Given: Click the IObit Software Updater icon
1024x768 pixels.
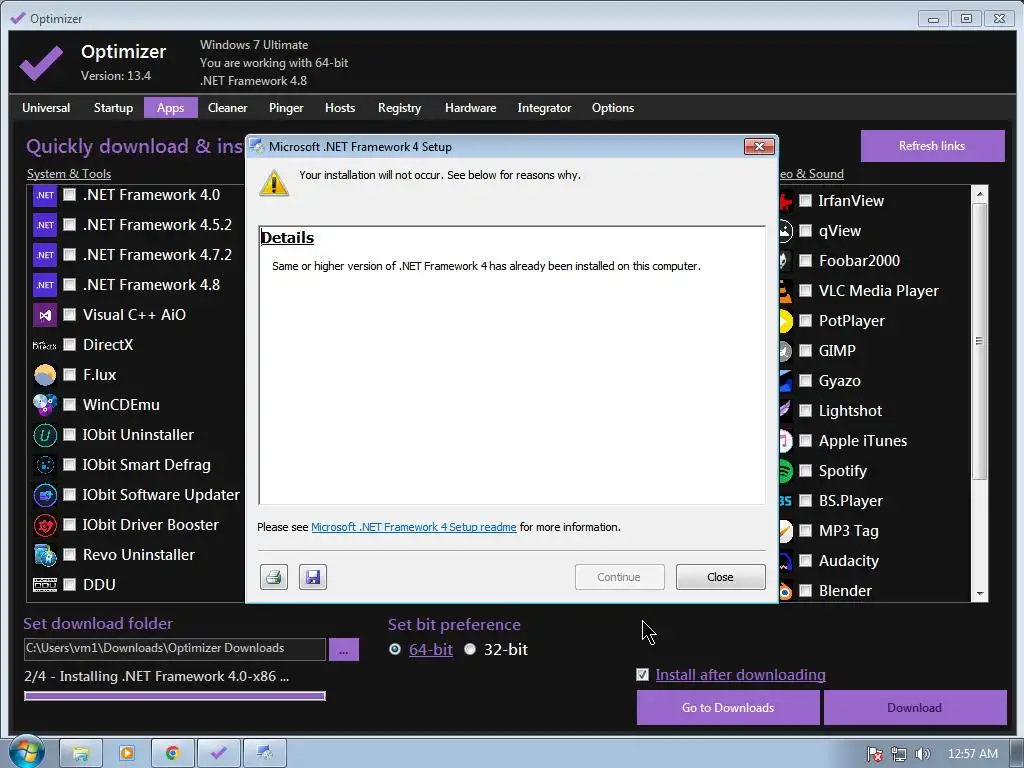Looking at the screenshot, I should [x=45, y=495].
